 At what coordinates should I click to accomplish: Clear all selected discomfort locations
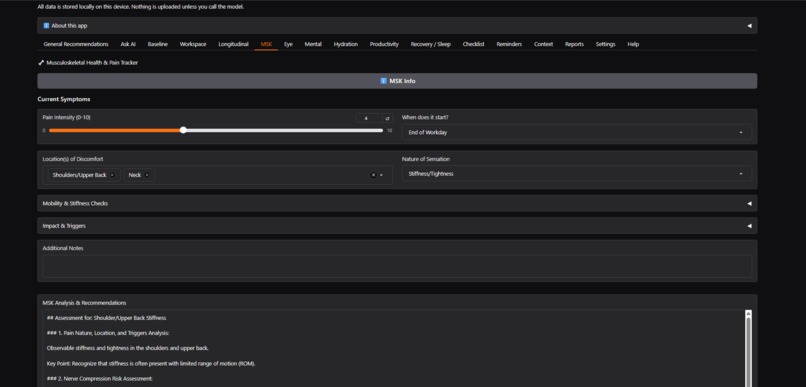click(373, 175)
